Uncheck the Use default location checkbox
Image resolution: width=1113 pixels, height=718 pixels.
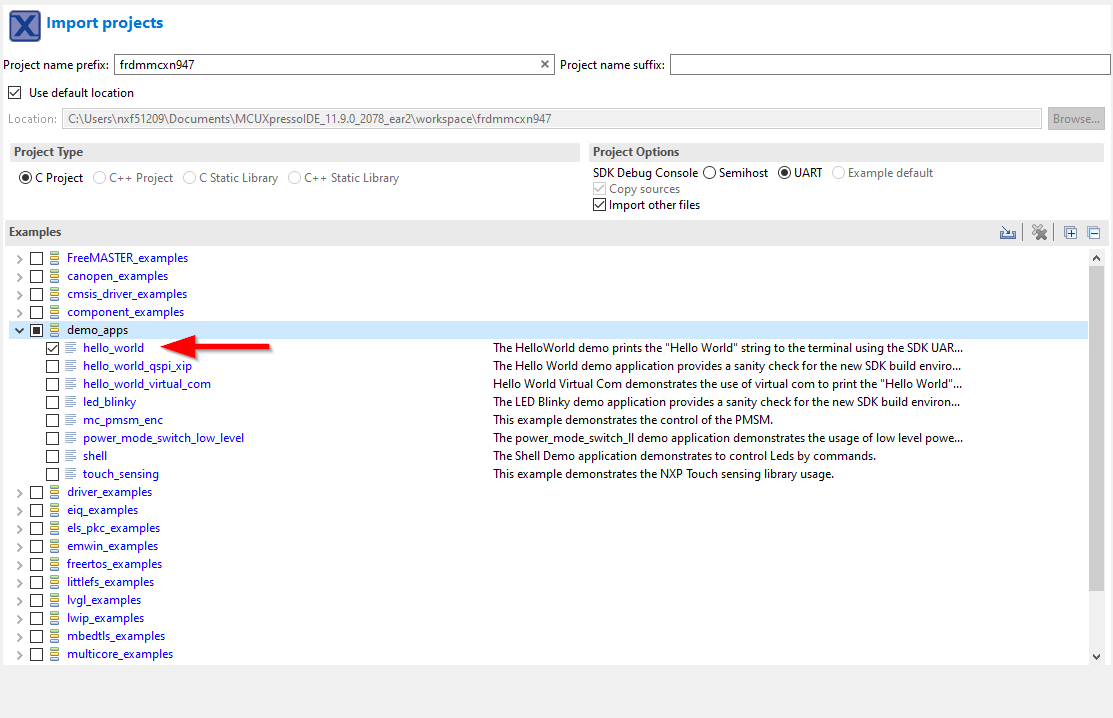[14, 93]
